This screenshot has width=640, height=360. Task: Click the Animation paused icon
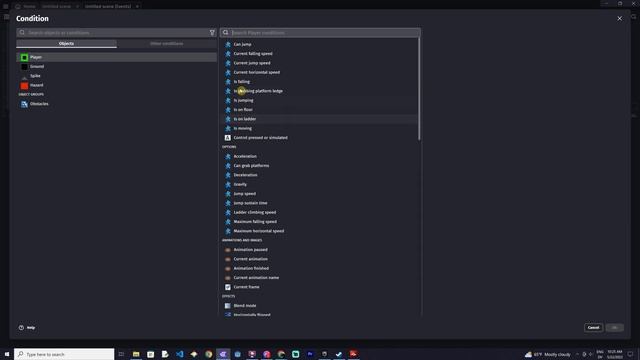point(228,250)
